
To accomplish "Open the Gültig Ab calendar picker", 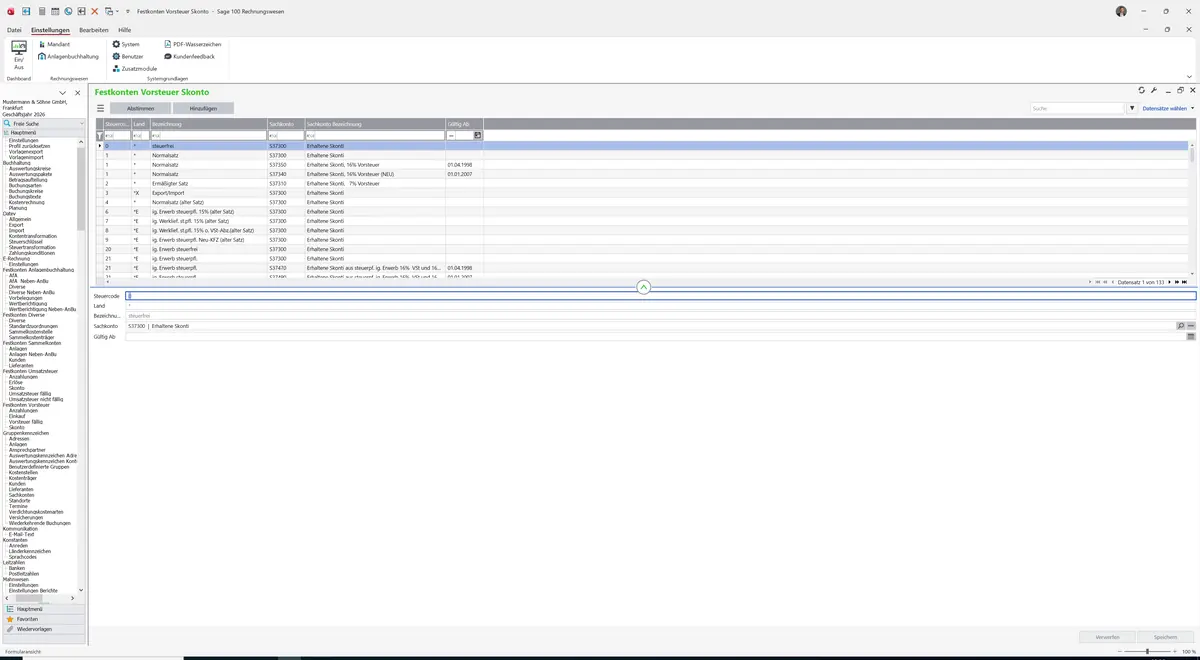I will (x=1191, y=336).
